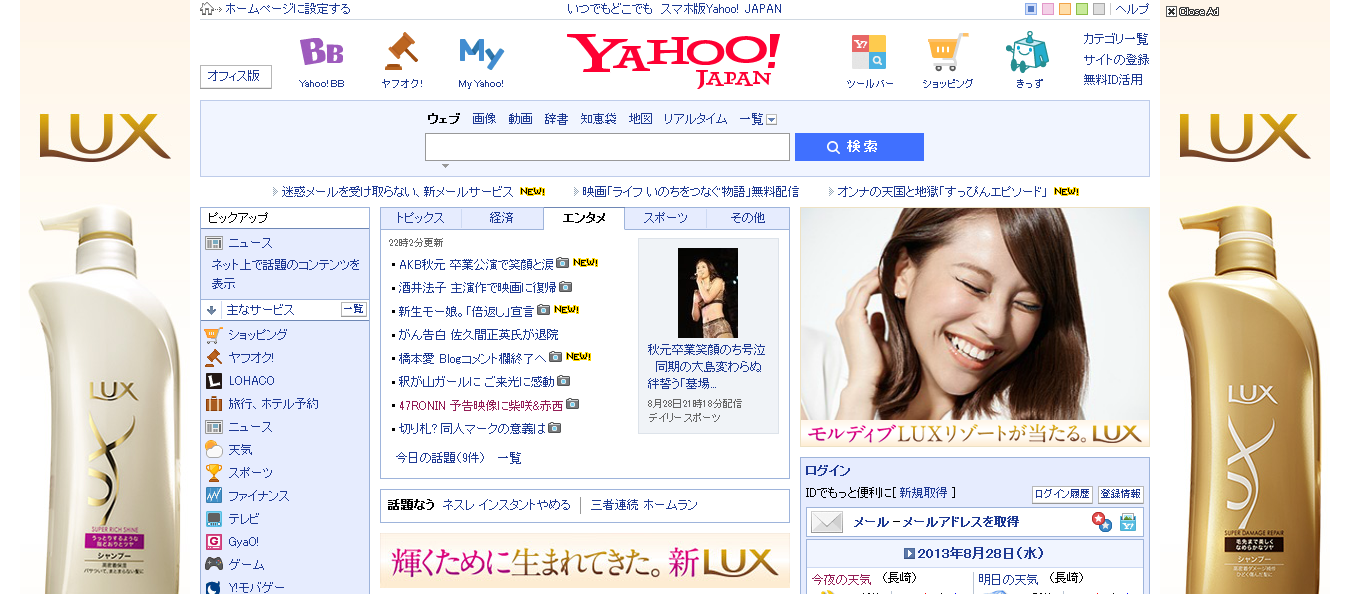Click the arrow icon beside the 2013年8月28日 date
The image size is (1349, 594).
click(909, 553)
